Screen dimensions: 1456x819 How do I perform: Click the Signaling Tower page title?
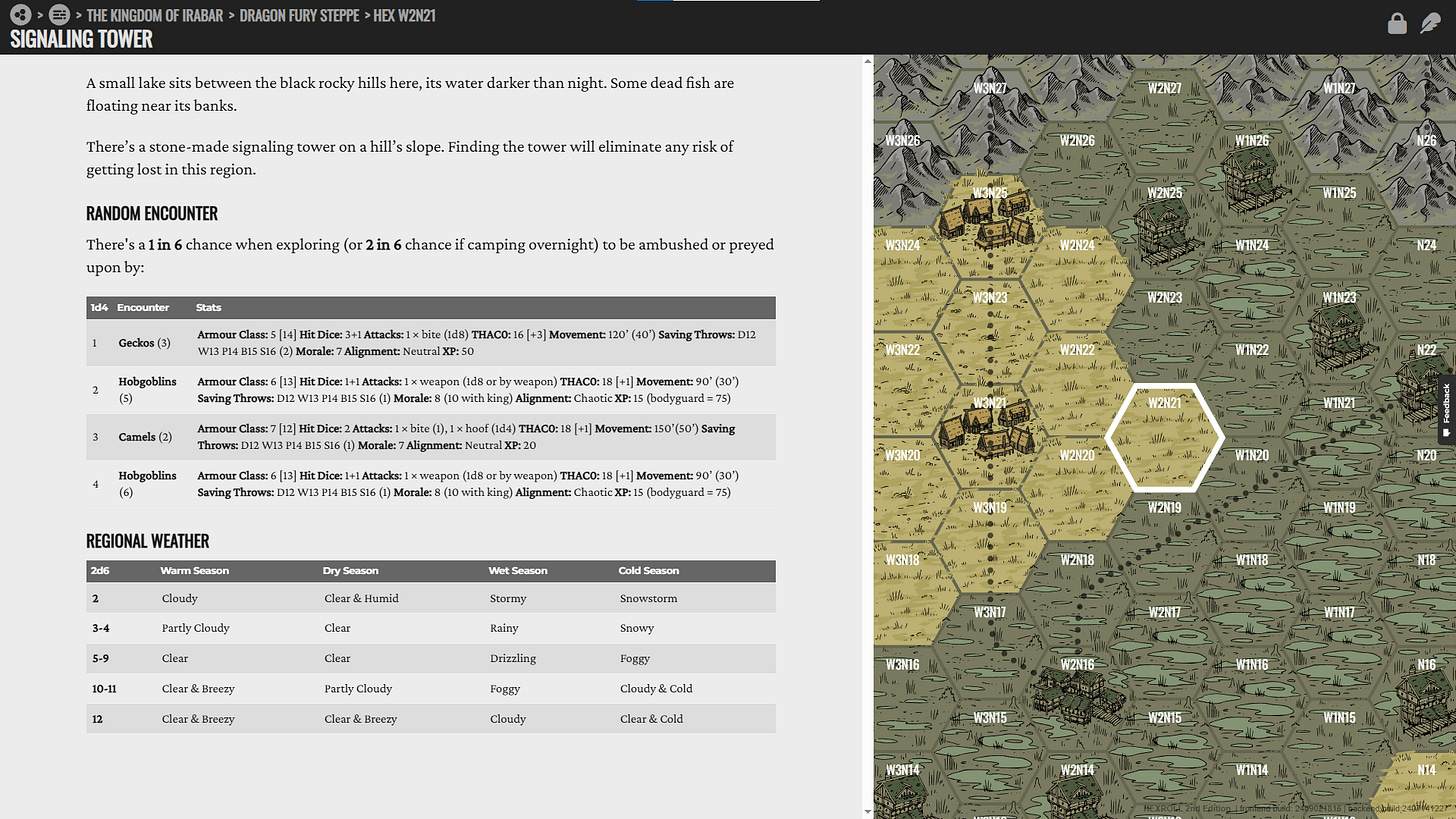click(x=81, y=39)
